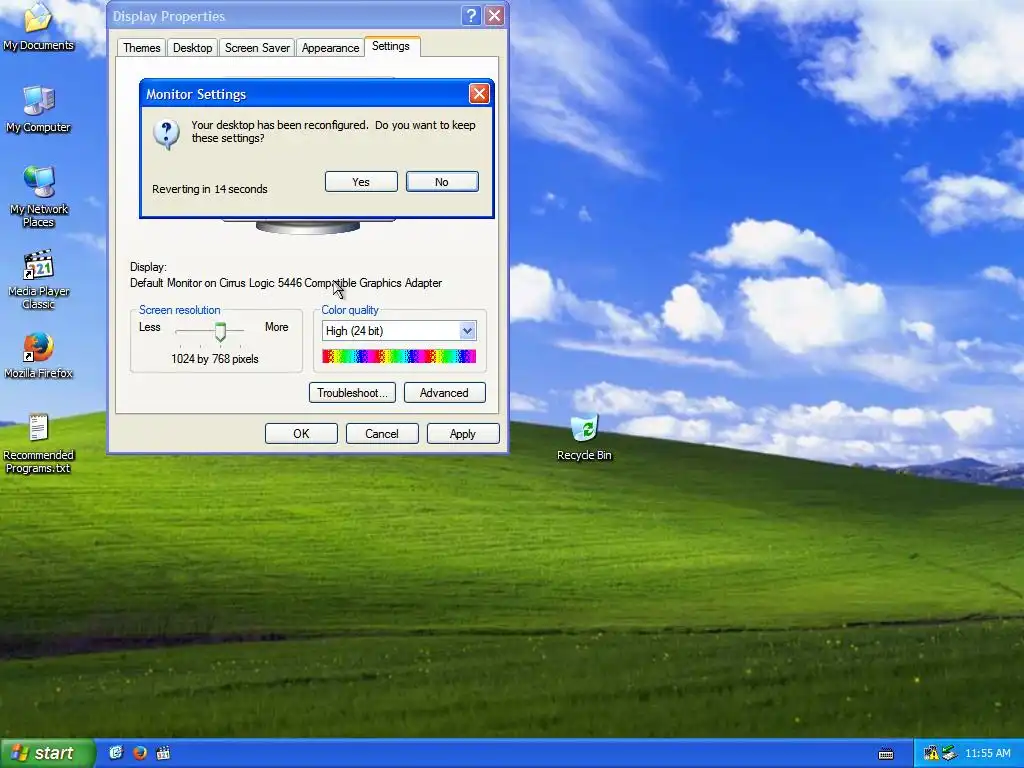Select Media Player Classic shortcut
This screenshot has height=768, width=1024.
[x=38, y=279]
